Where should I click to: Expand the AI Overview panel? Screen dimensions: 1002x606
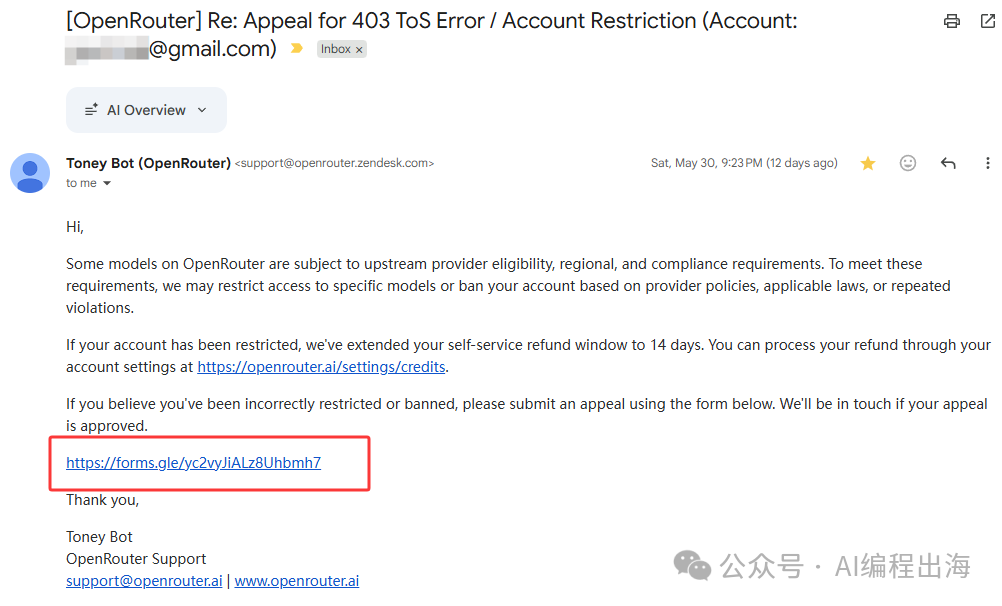(146, 110)
